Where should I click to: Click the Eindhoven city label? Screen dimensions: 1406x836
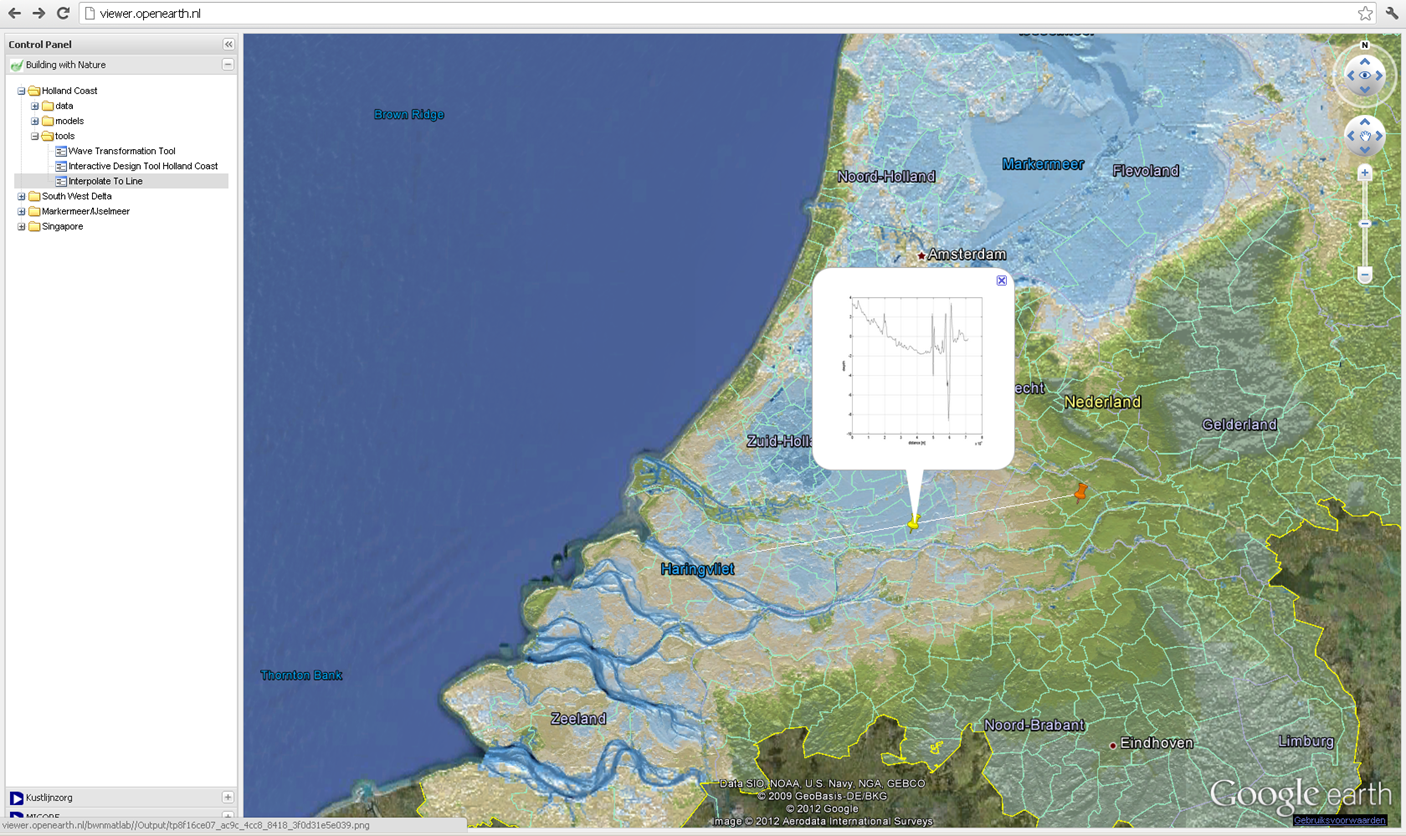click(1156, 743)
